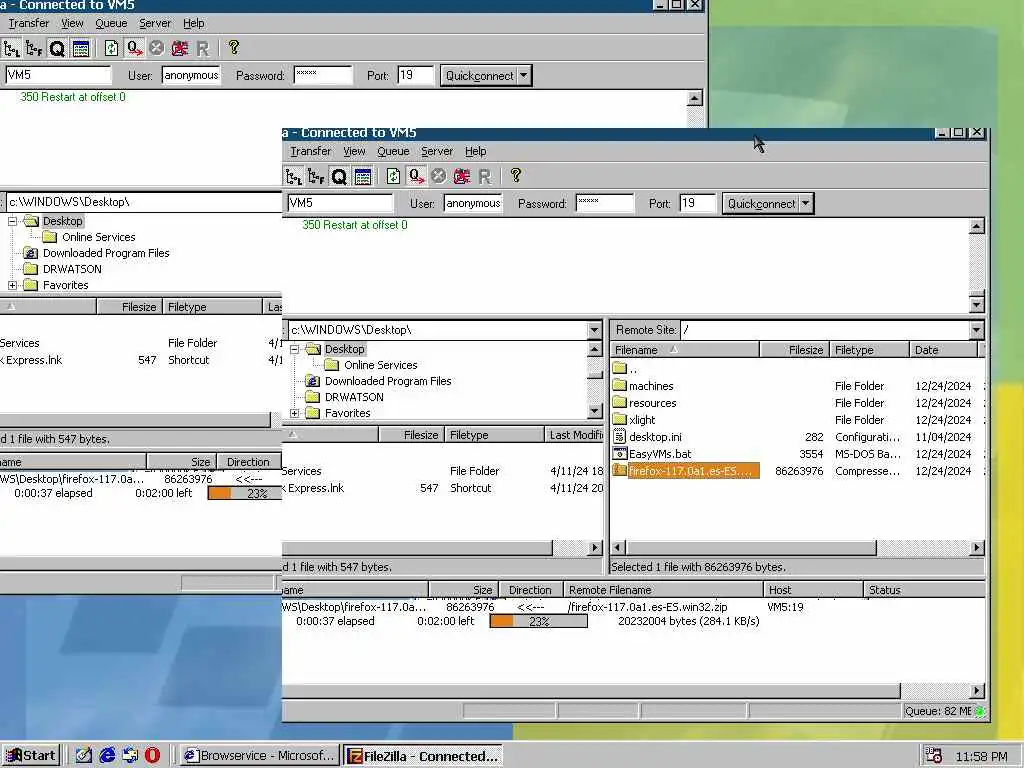
Task: Click the User field in front window
Action: coord(473,203)
